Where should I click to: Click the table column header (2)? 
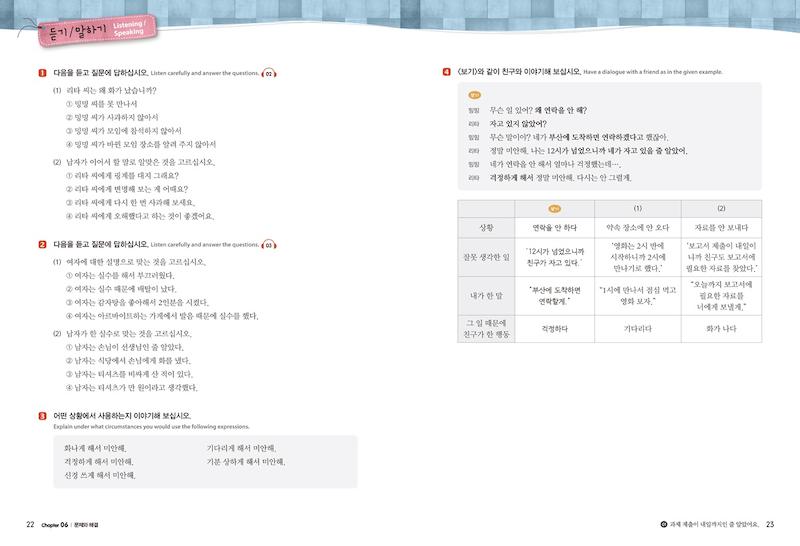click(x=721, y=209)
